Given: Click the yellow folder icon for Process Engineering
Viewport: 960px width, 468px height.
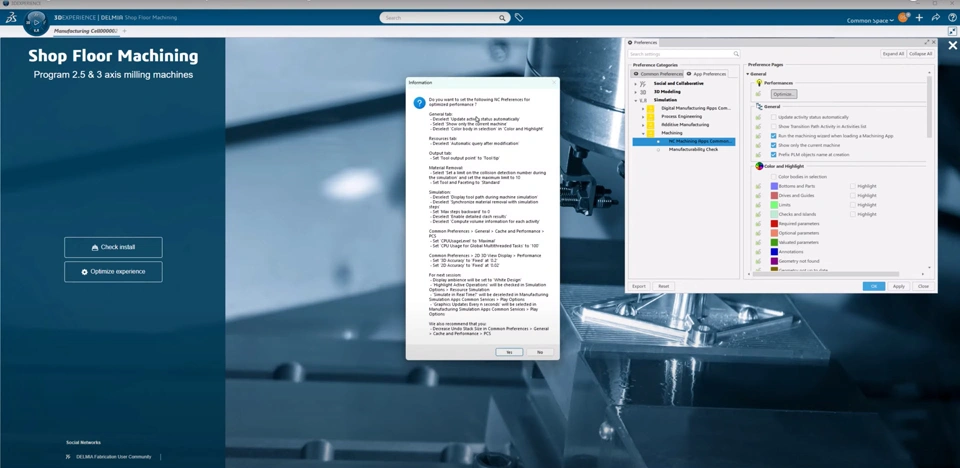Looking at the screenshot, I should coord(650,116).
